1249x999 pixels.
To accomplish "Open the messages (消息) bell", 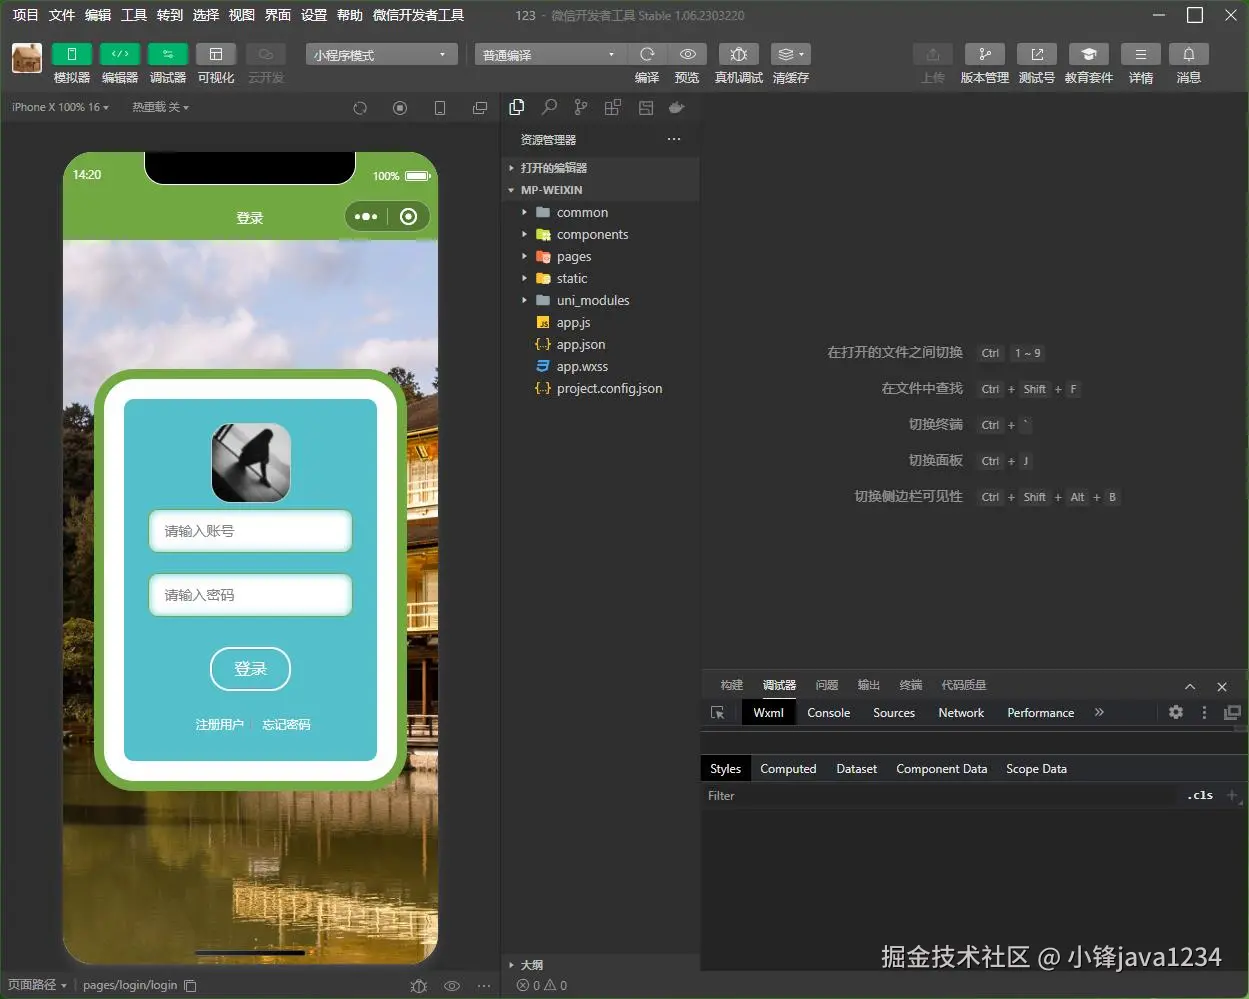I will tap(1189, 54).
